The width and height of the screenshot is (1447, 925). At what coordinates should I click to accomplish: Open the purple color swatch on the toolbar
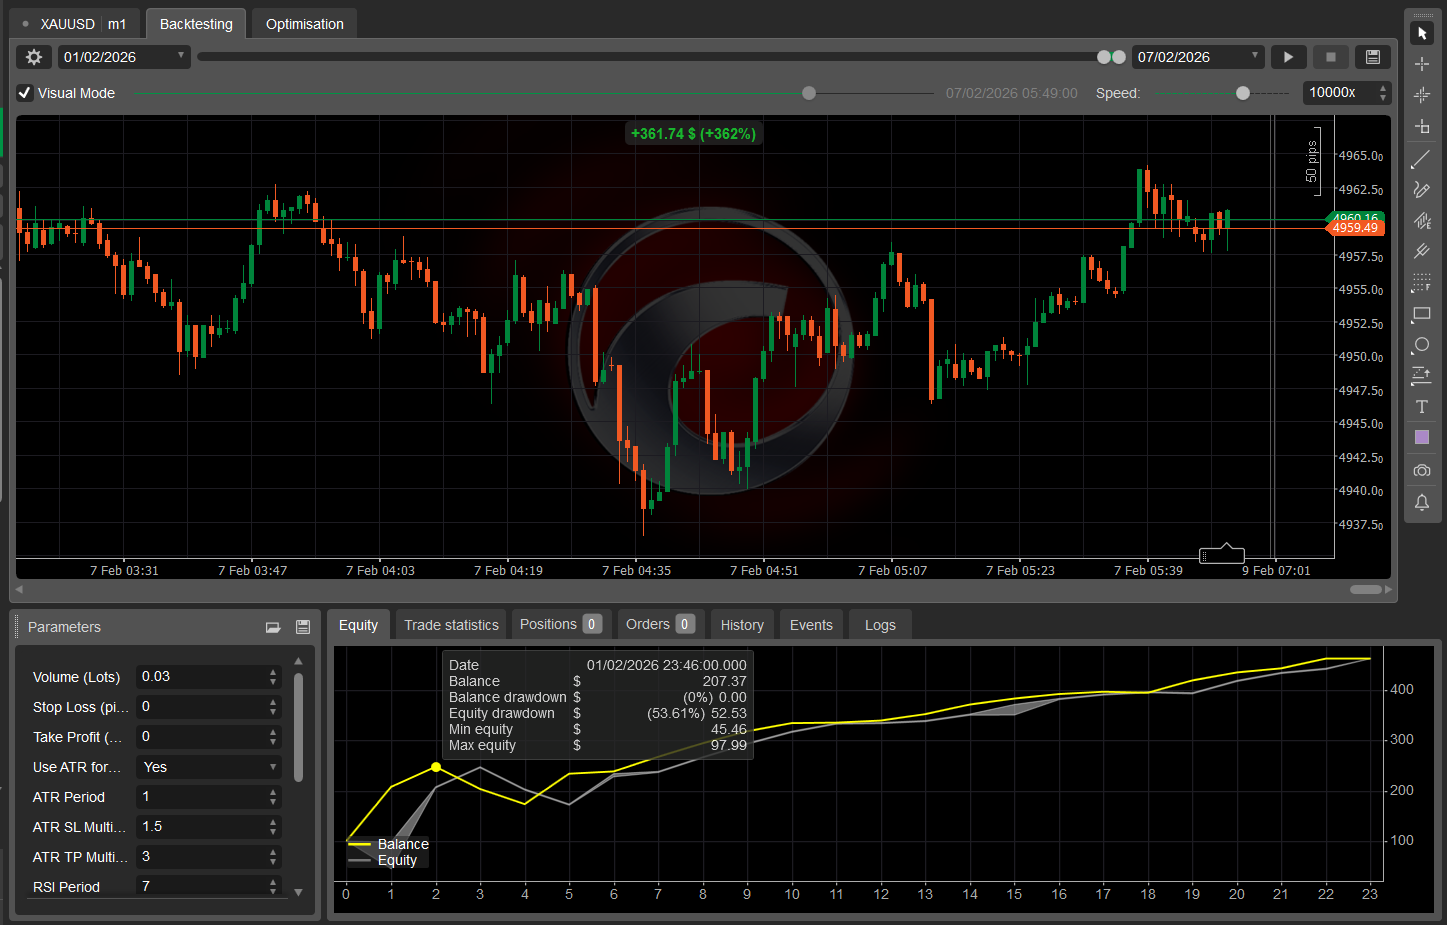point(1422,437)
